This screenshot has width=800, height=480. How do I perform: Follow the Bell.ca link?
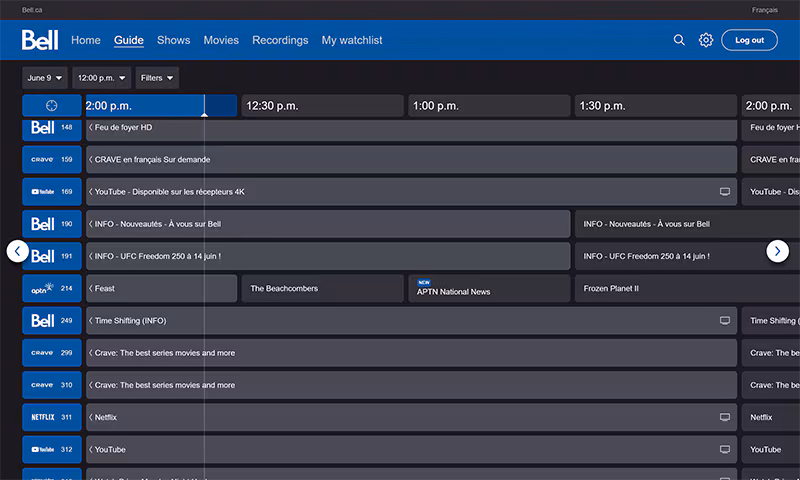32,10
